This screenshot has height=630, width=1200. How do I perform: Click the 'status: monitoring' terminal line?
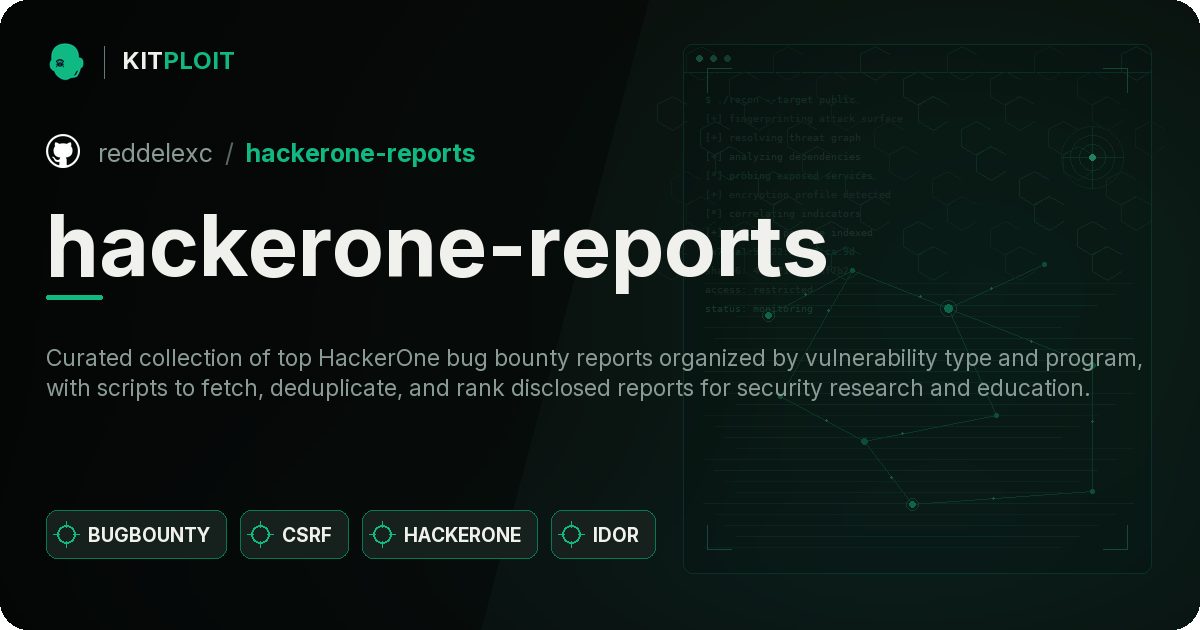click(x=759, y=309)
